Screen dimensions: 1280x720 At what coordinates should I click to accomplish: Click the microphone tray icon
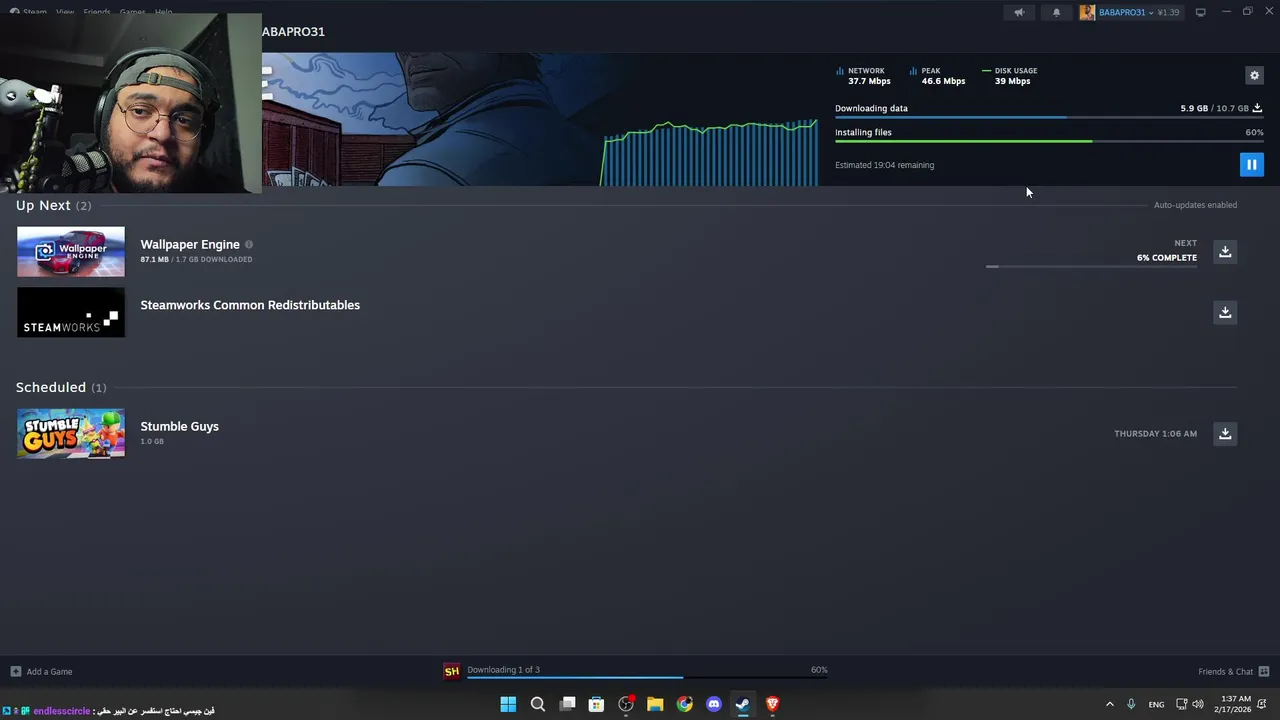click(x=1131, y=705)
